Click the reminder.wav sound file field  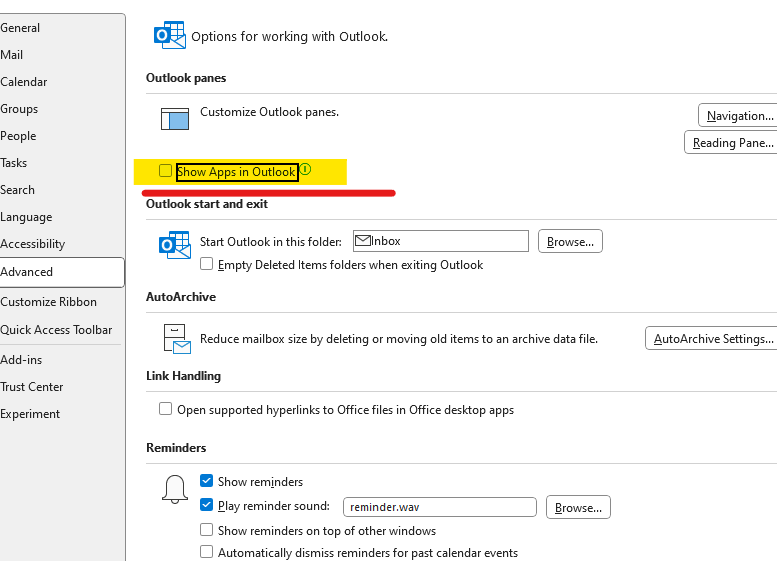click(440, 507)
